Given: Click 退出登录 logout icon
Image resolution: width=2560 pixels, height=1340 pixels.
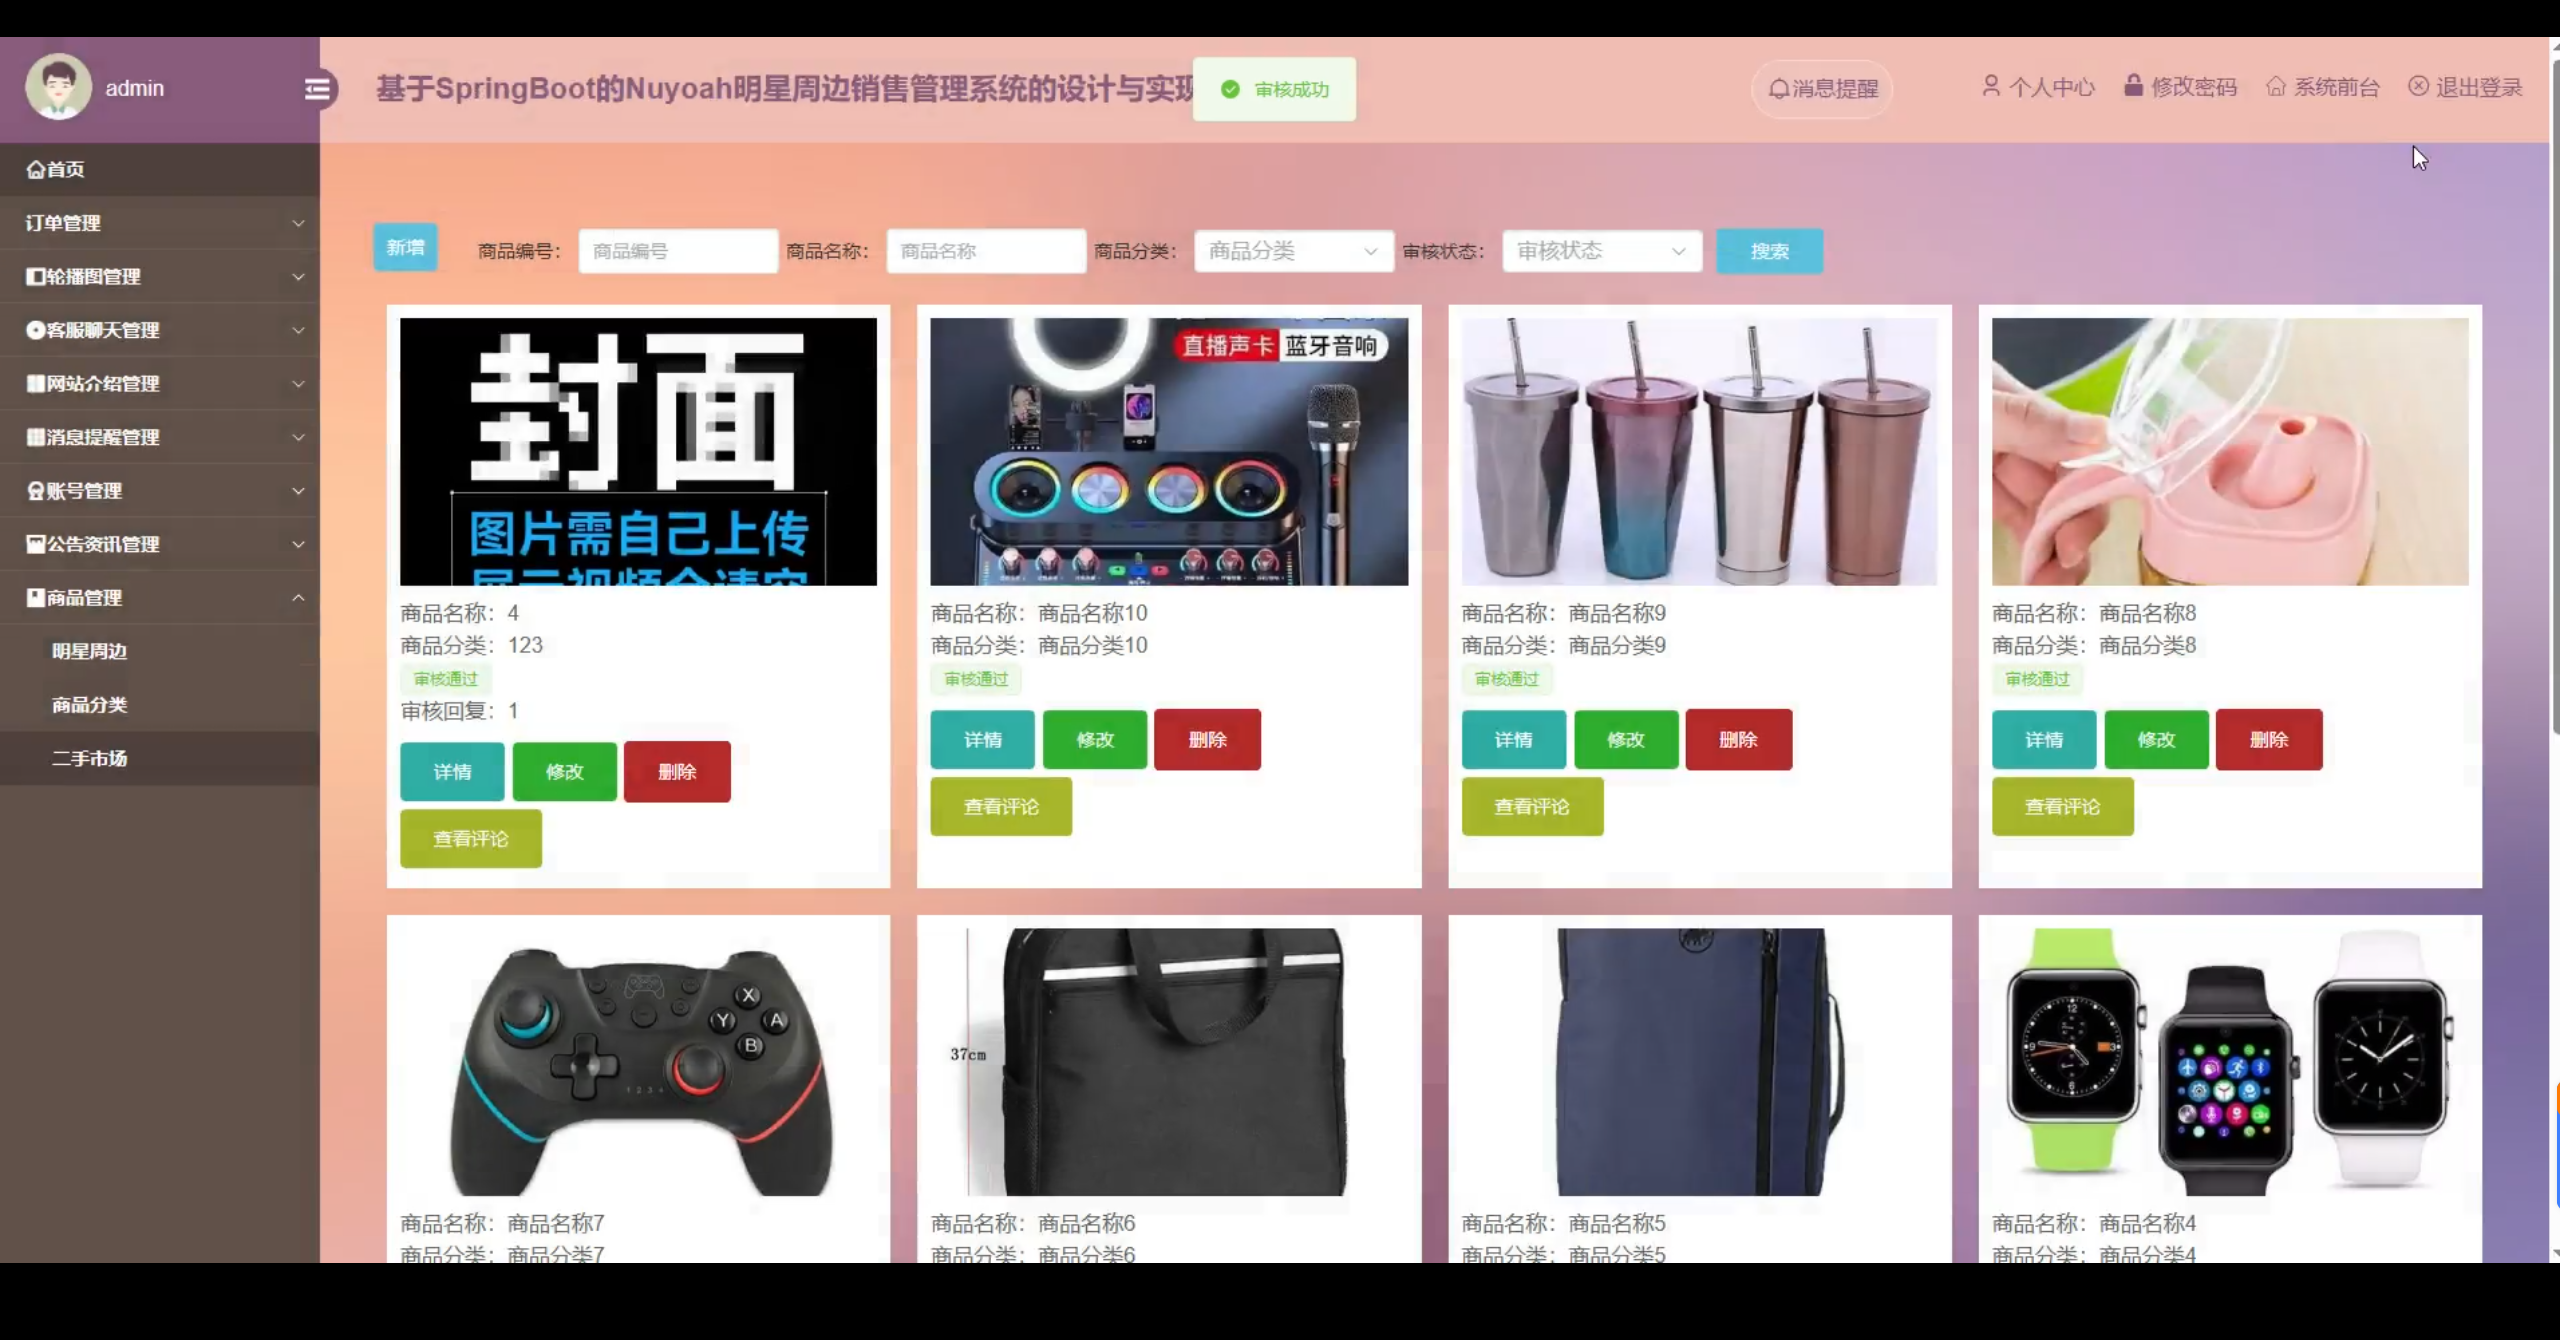Looking at the screenshot, I should [2464, 87].
